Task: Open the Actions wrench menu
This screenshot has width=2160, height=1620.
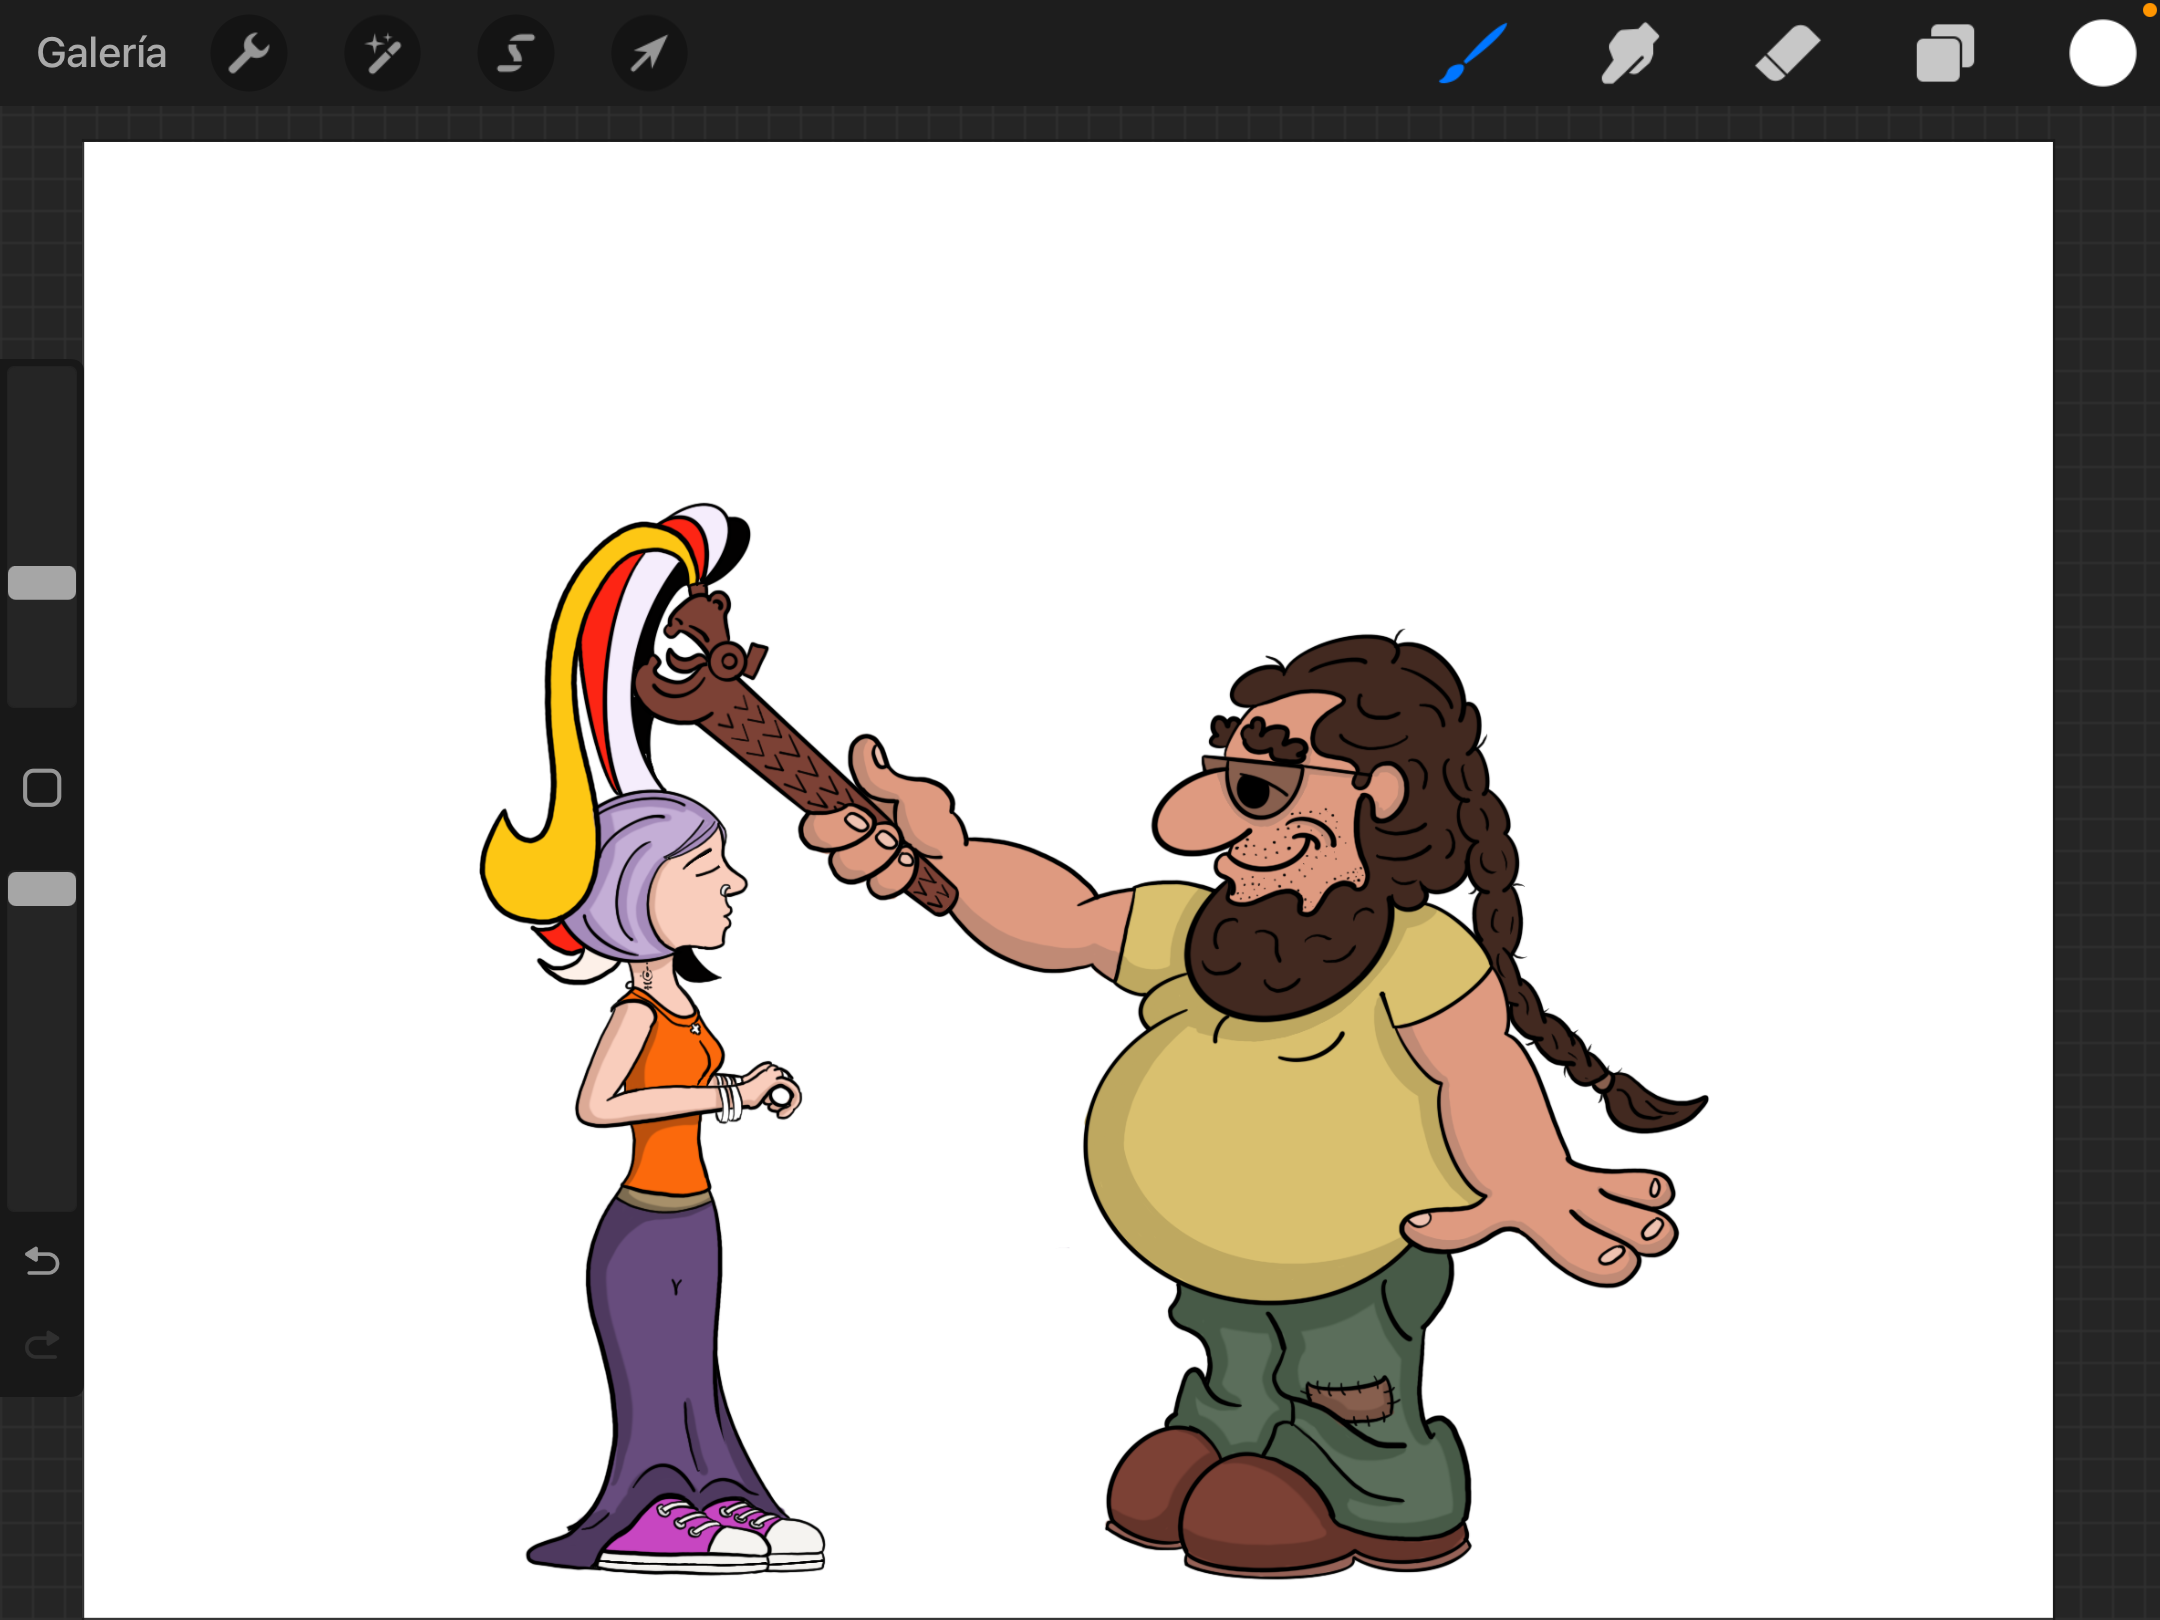Action: pyautogui.click(x=249, y=53)
